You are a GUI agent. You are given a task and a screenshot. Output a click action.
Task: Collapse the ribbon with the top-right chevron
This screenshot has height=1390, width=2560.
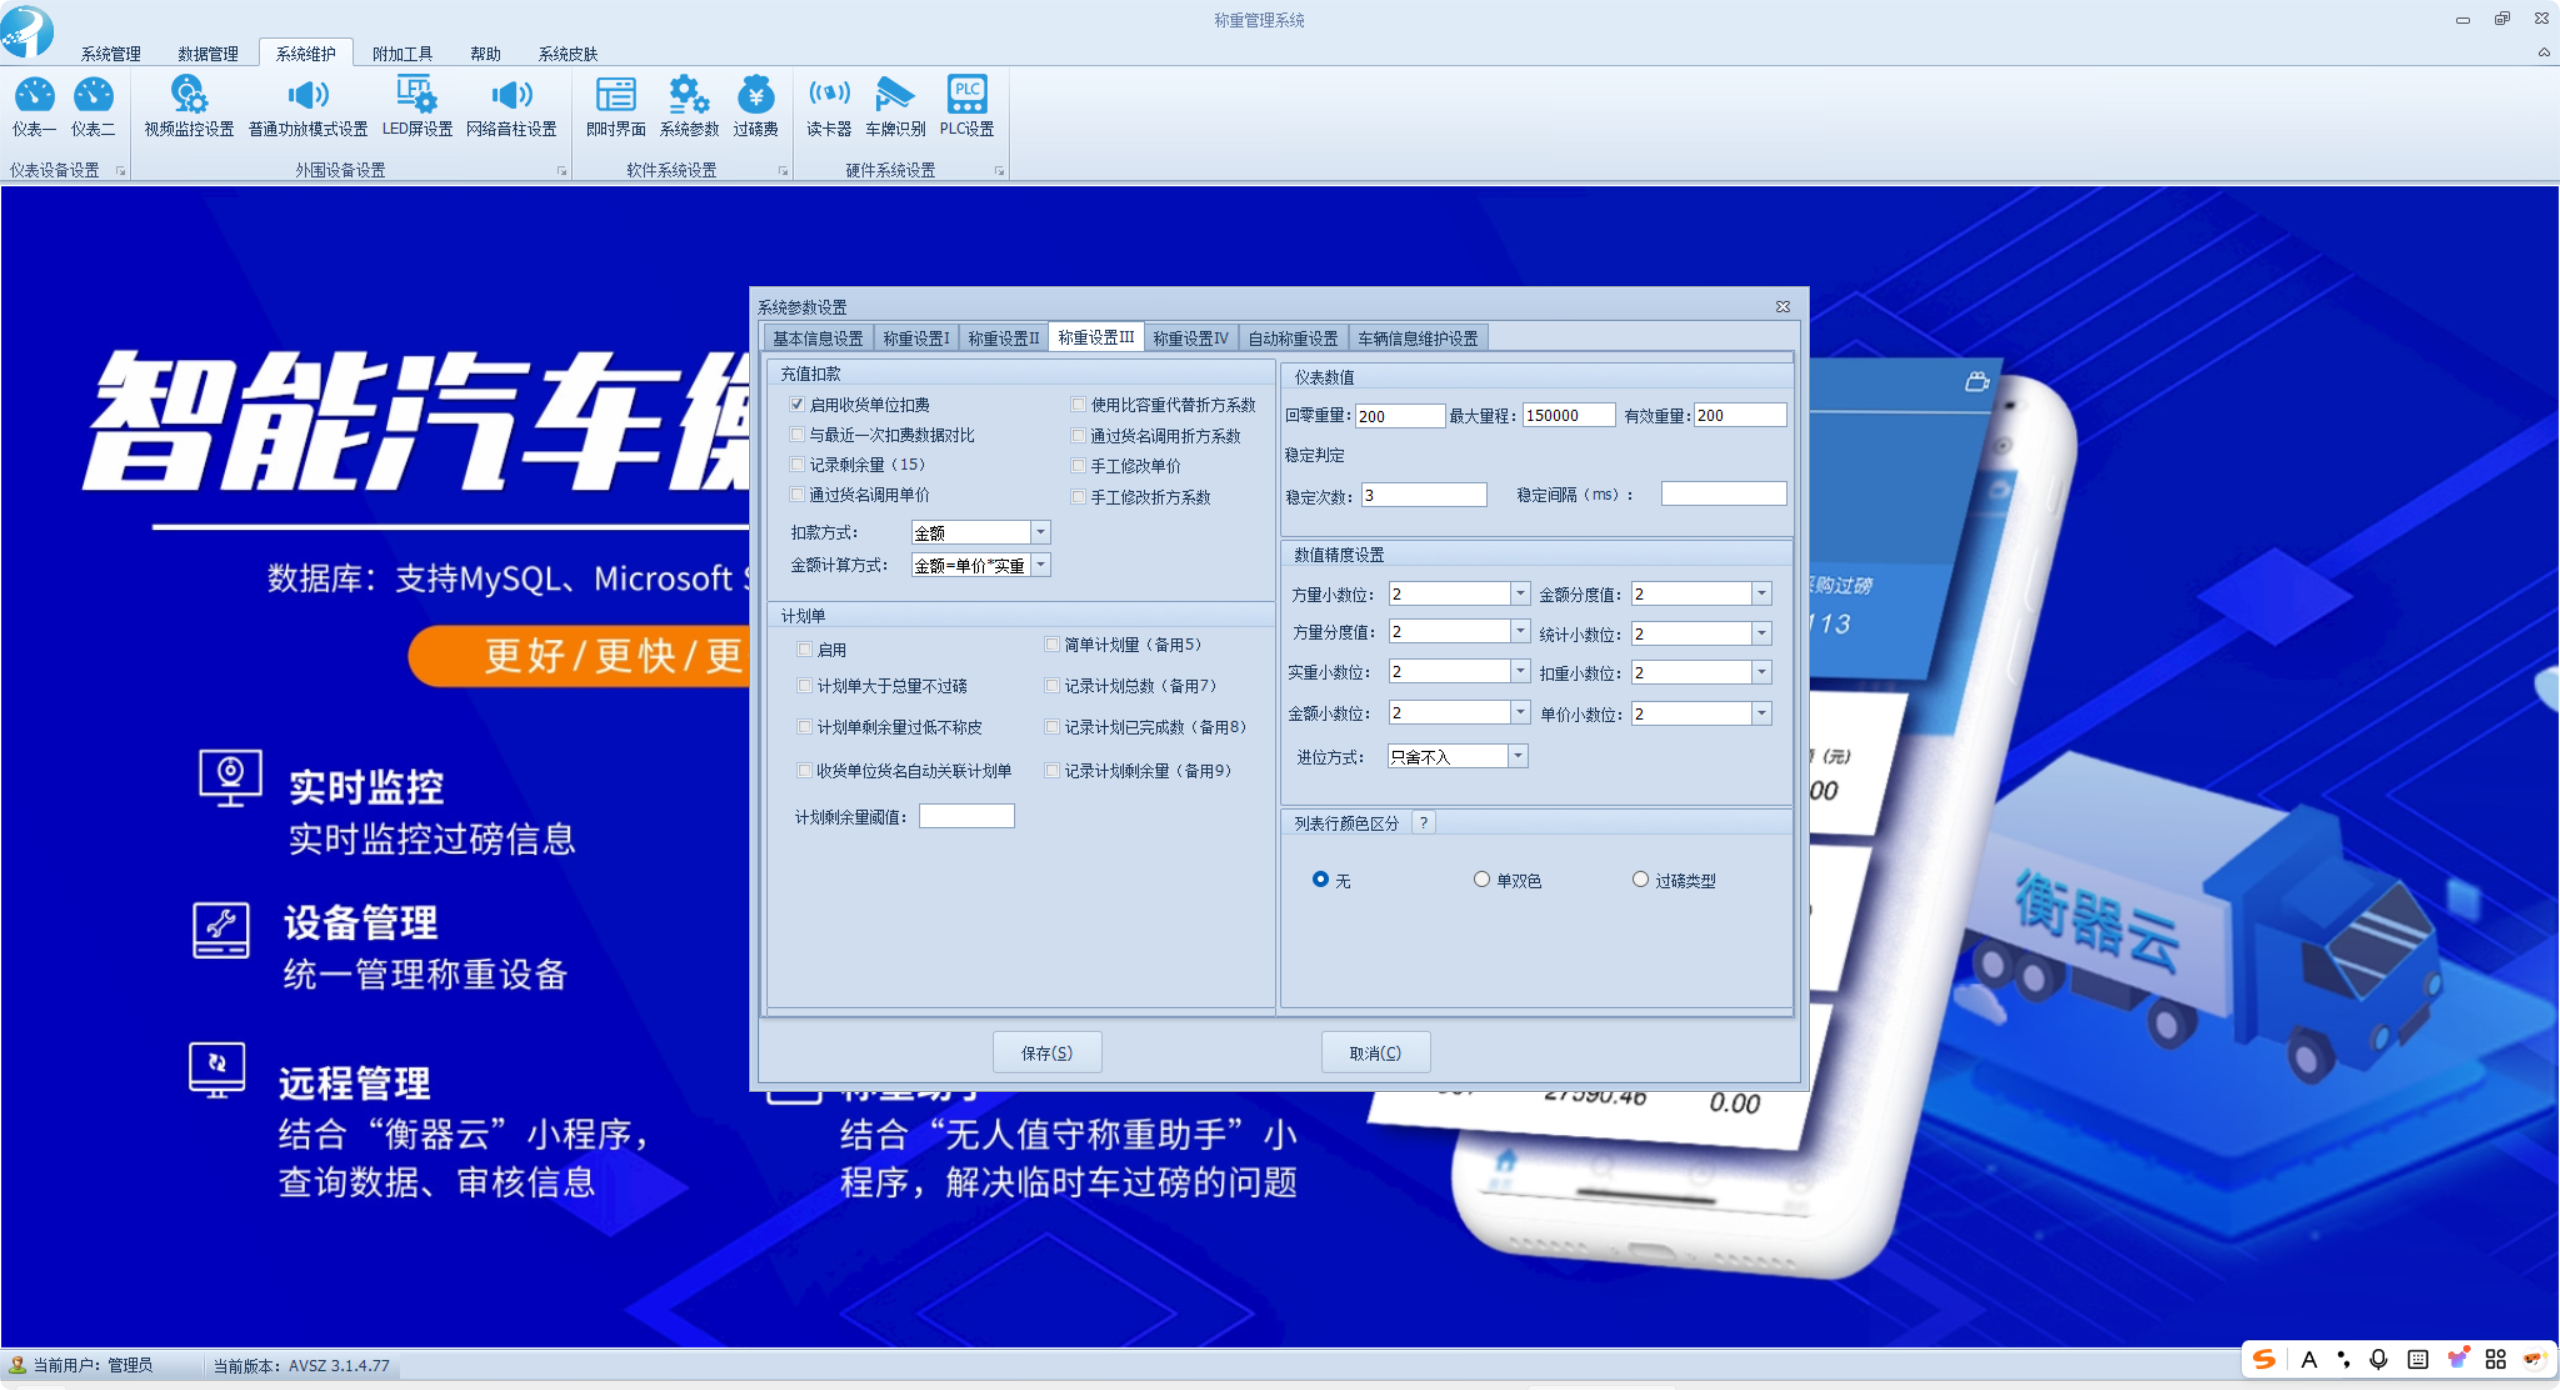(x=2543, y=52)
